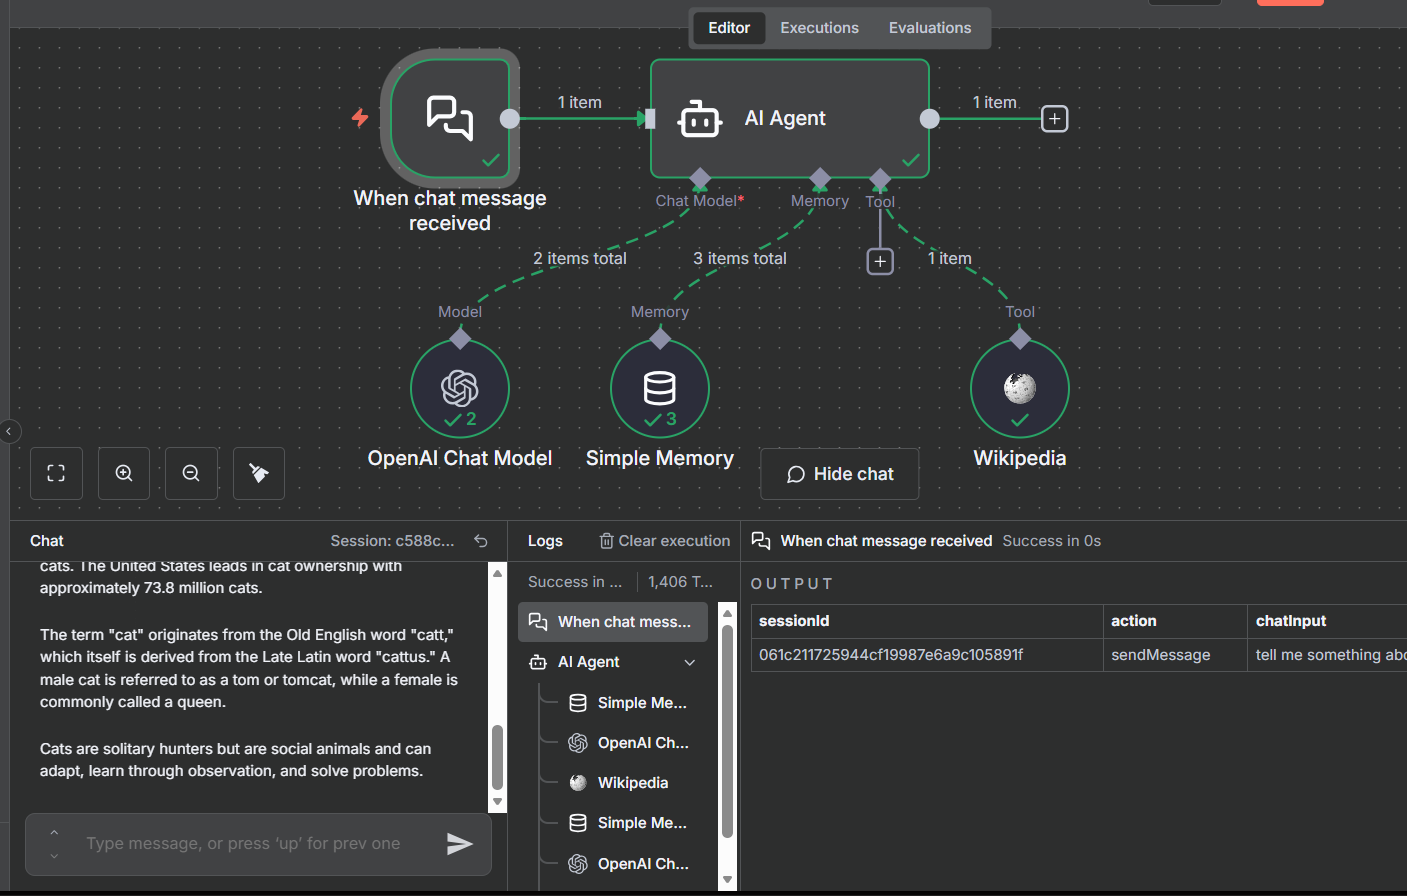Clear the execution logs
The image size is (1407, 896).
point(663,540)
